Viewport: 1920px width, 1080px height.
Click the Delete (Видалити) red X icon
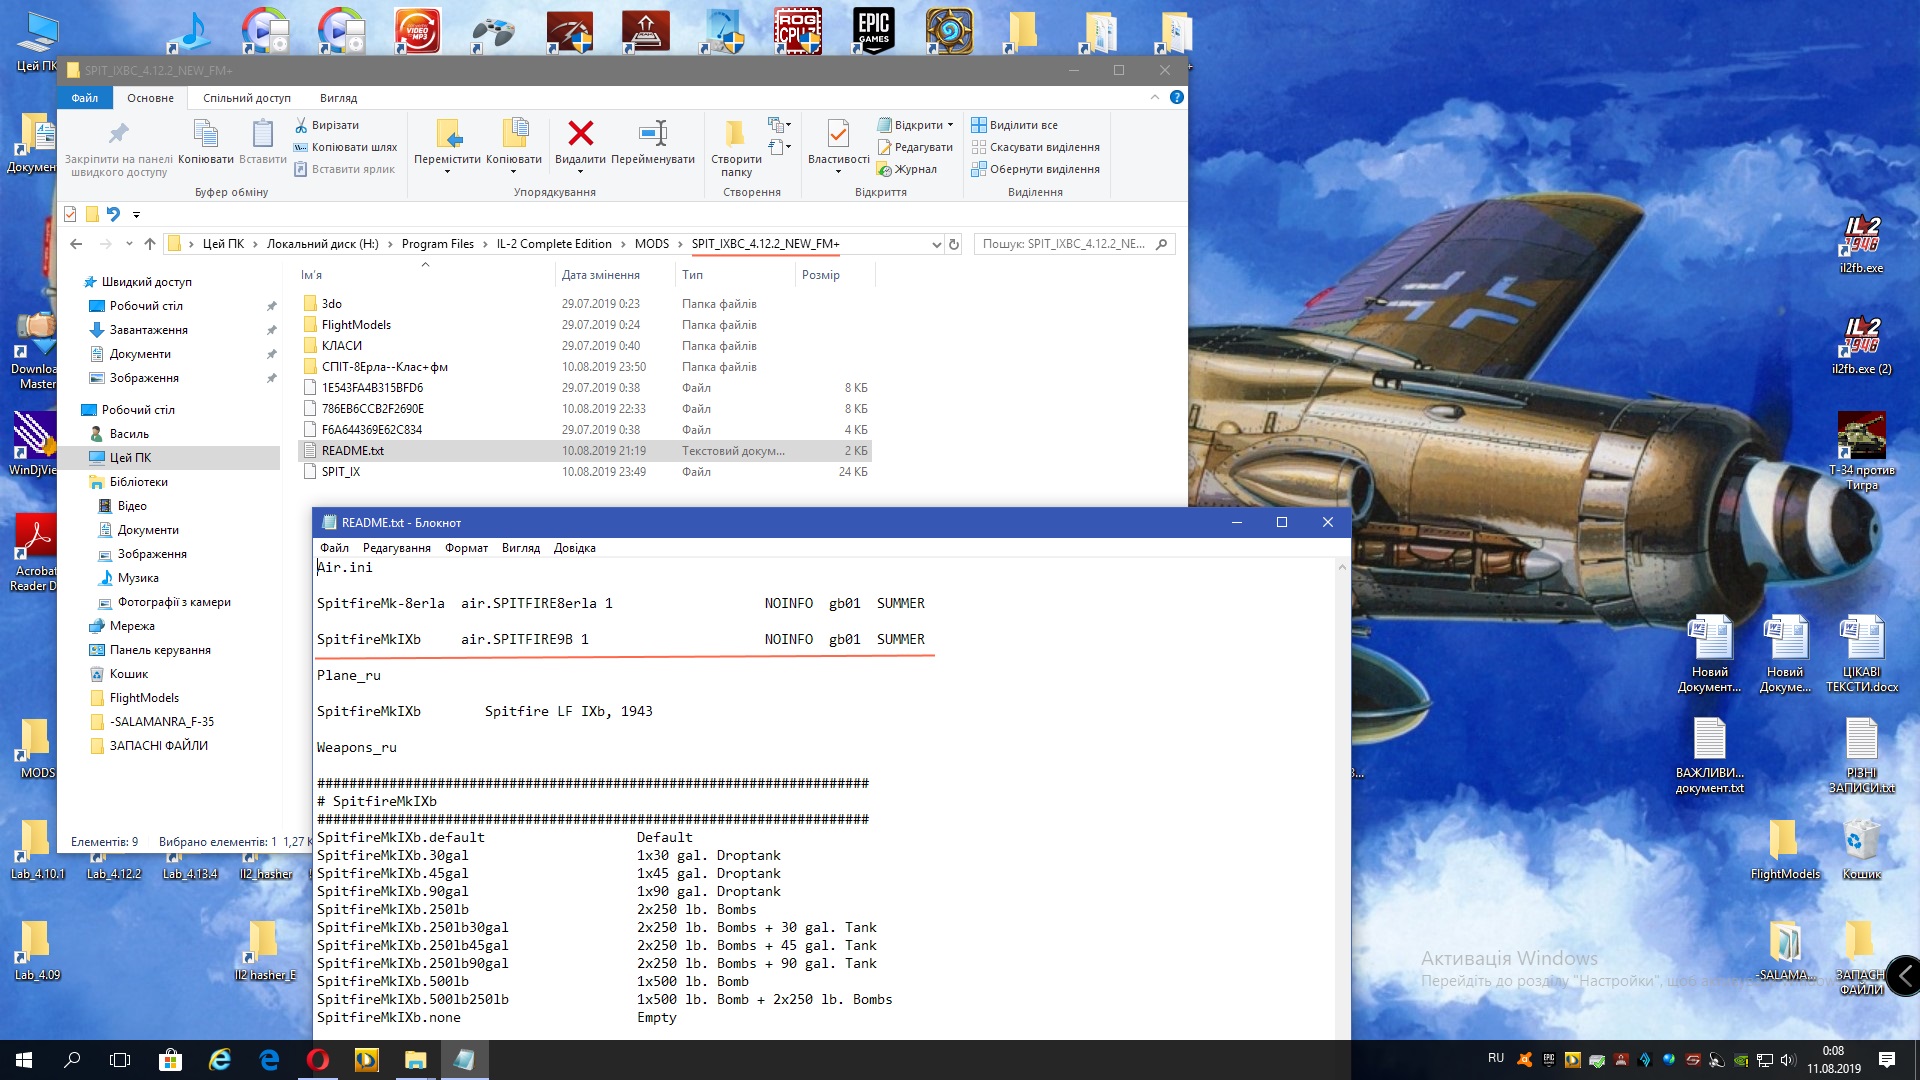pos(580,133)
